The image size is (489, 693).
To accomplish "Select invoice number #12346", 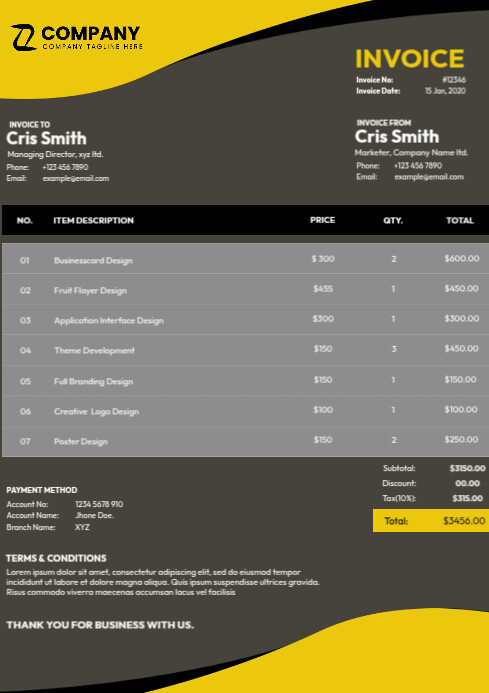I will pos(454,80).
